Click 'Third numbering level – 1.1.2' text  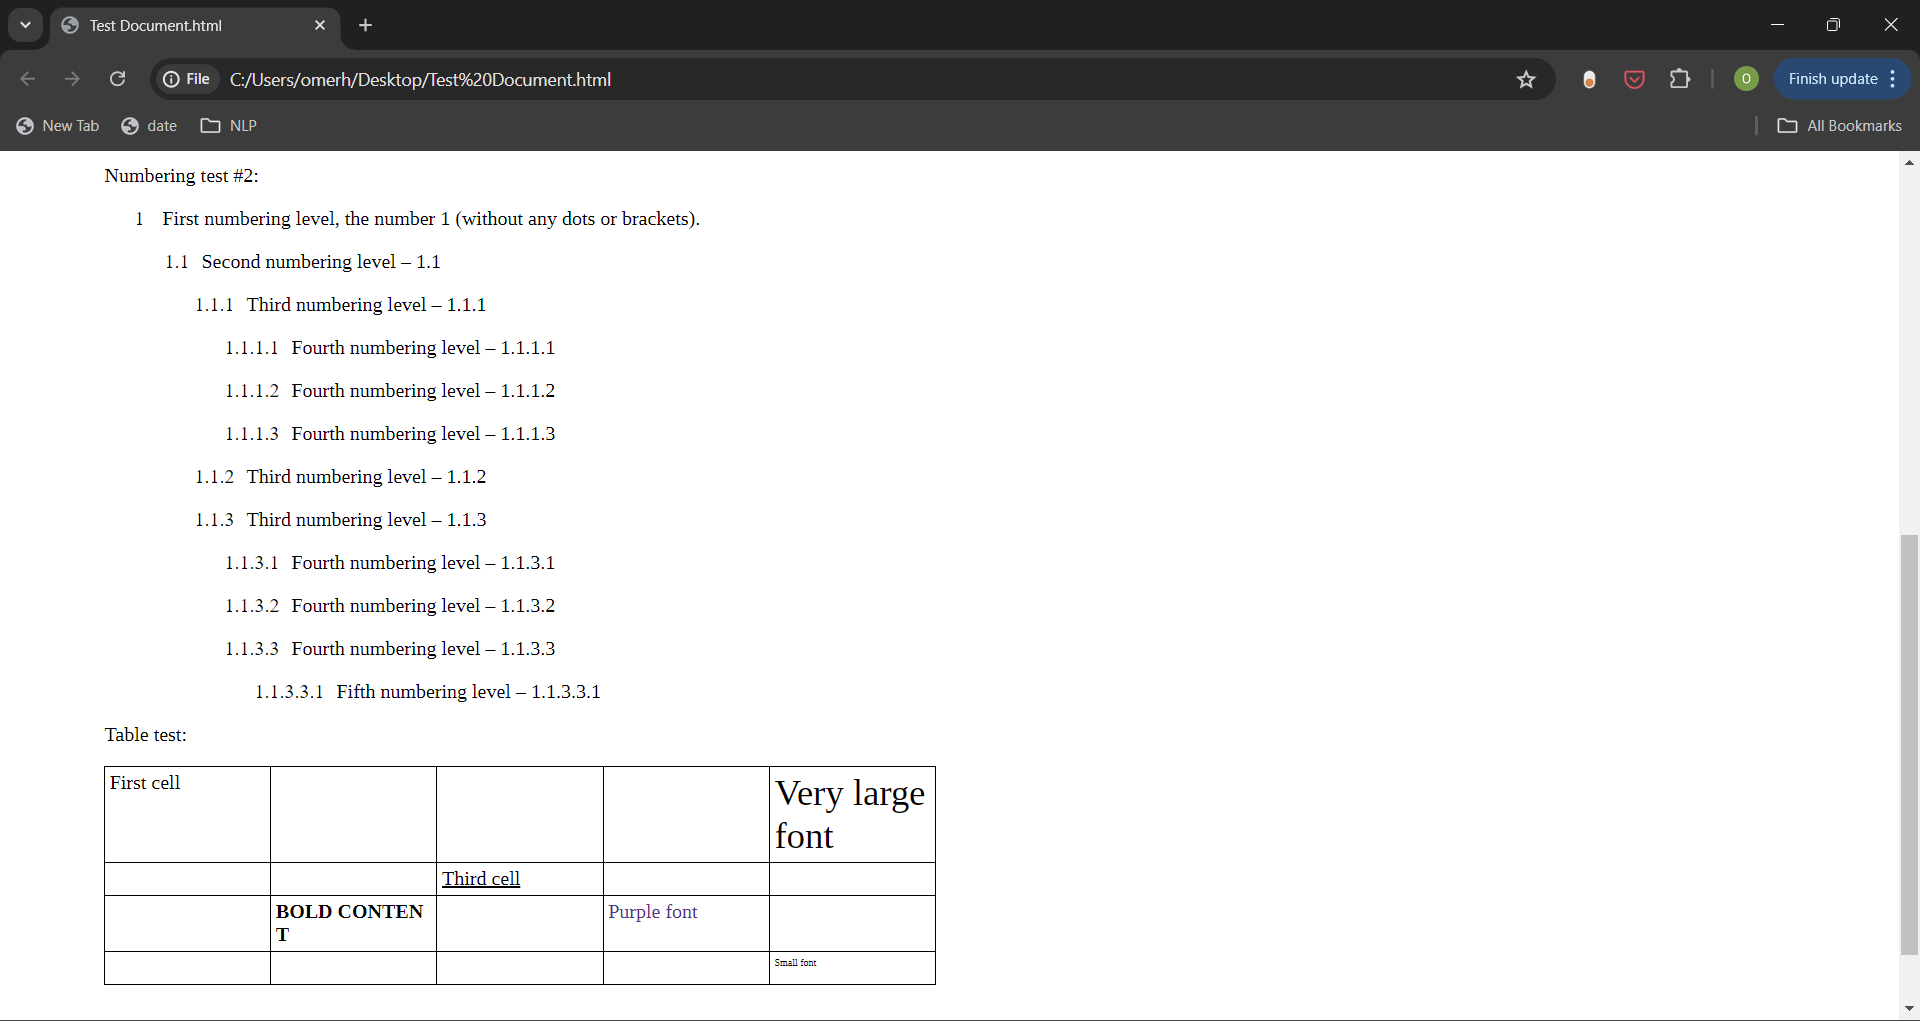[366, 477]
